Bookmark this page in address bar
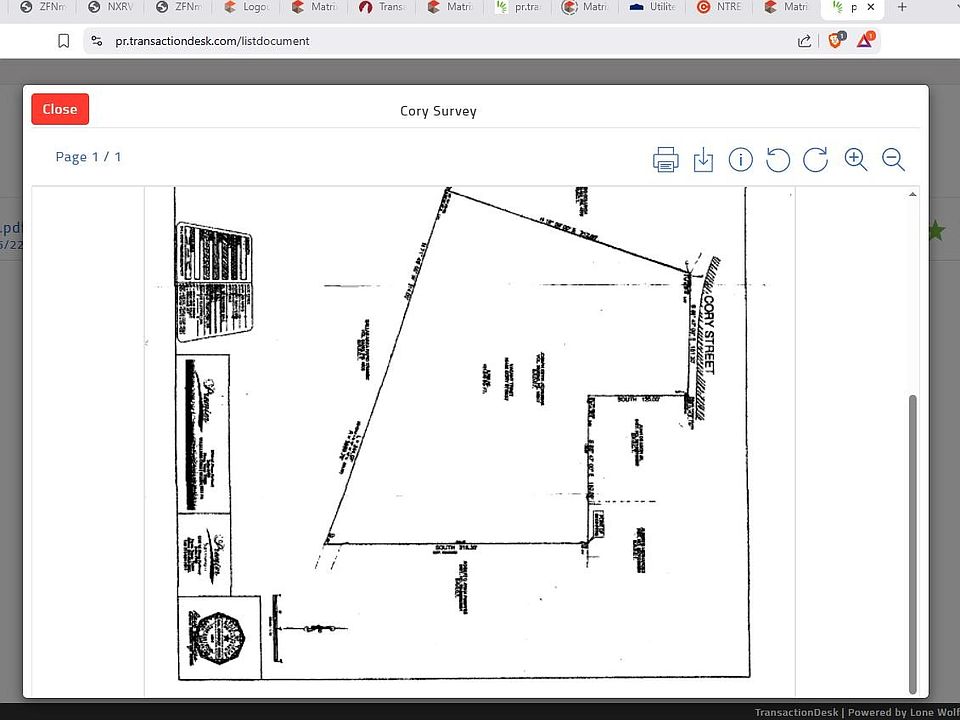 (x=64, y=41)
